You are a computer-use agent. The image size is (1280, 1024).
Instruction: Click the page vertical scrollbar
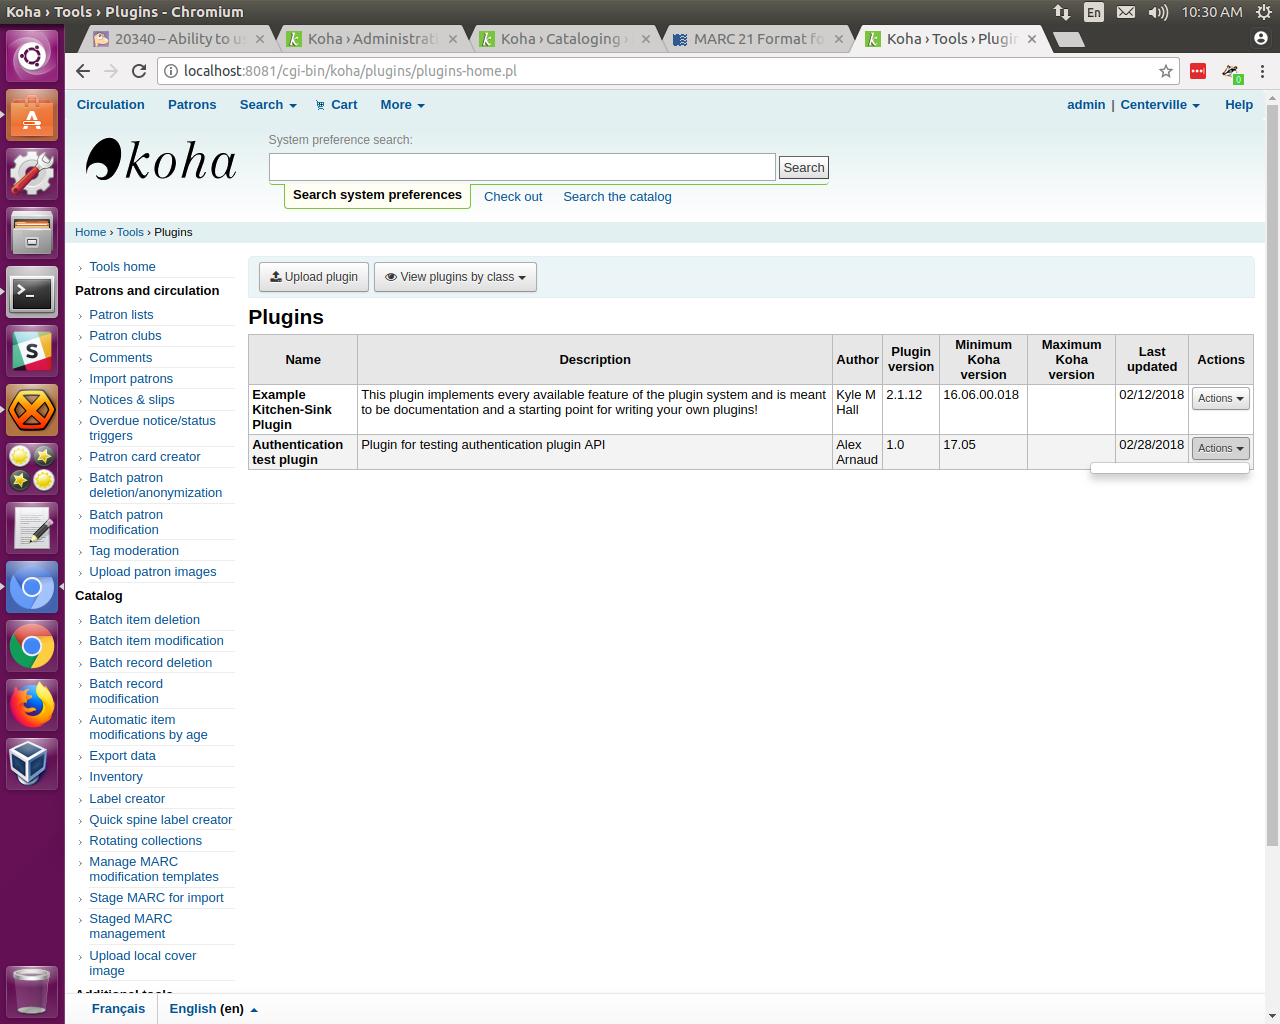[1272, 470]
